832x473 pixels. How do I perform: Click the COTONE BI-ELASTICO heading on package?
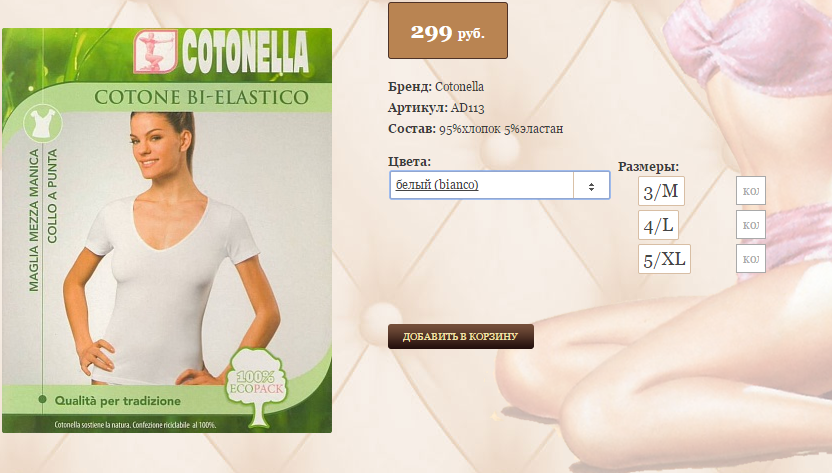[x=201, y=98]
